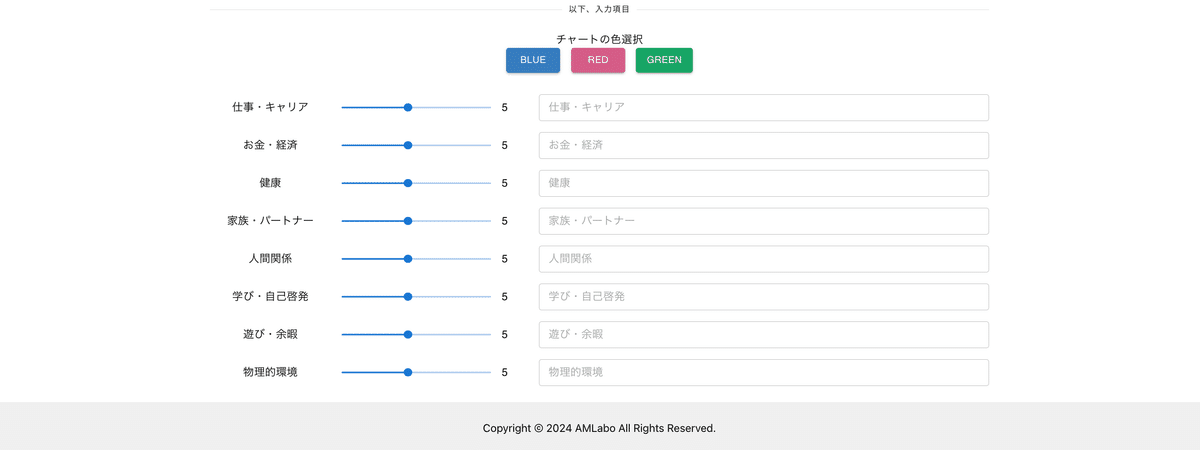Click the 遊び・余暇 slider handle
The height and width of the screenshot is (450, 1200).
(408, 334)
